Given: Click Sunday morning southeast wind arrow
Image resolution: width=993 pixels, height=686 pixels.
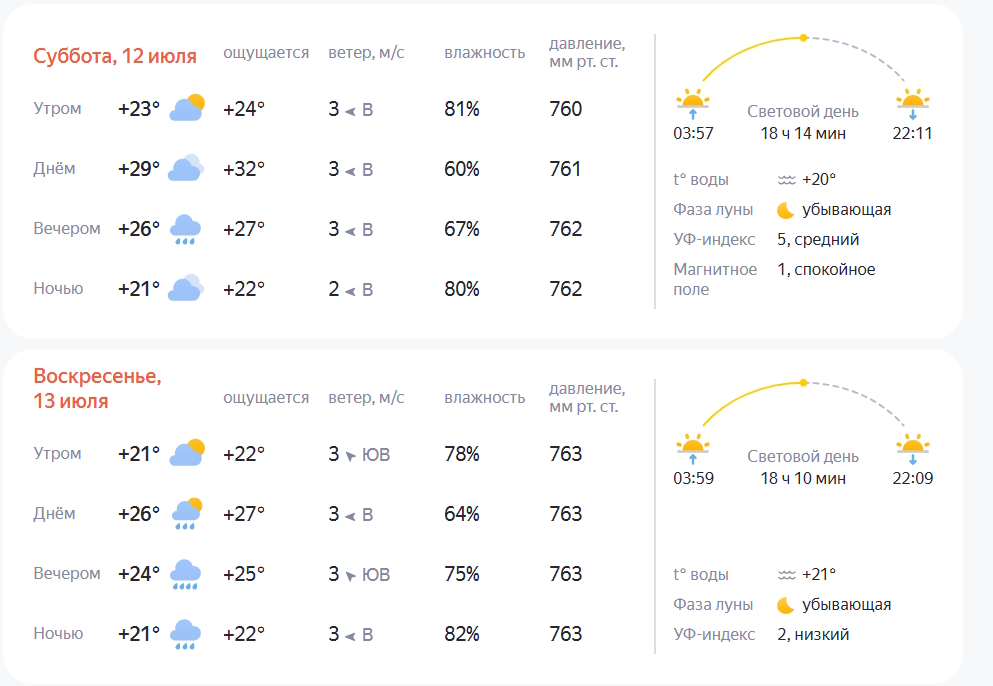Looking at the screenshot, I should 350,455.
